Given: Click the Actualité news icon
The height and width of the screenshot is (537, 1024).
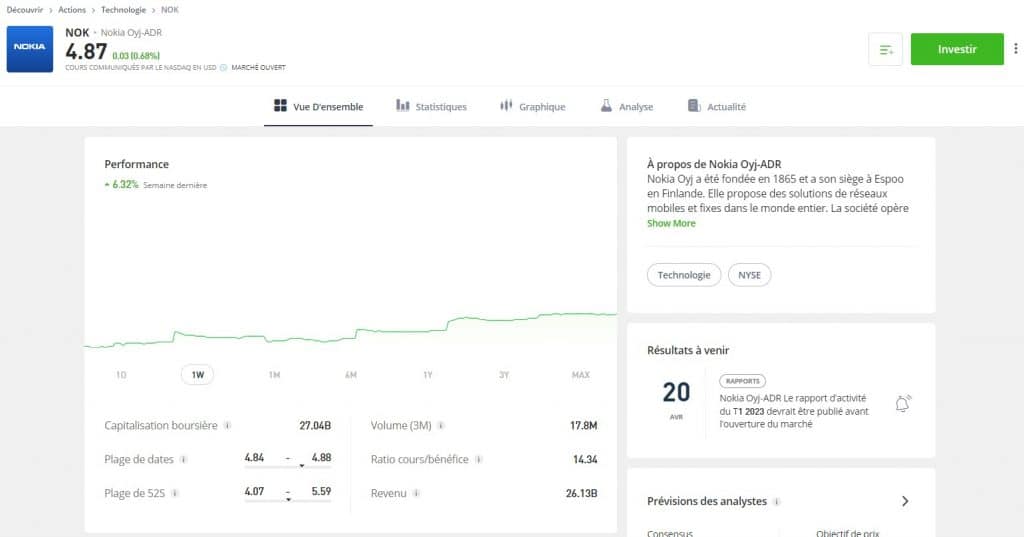Looking at the screenshot, I should tap(694, 106).
